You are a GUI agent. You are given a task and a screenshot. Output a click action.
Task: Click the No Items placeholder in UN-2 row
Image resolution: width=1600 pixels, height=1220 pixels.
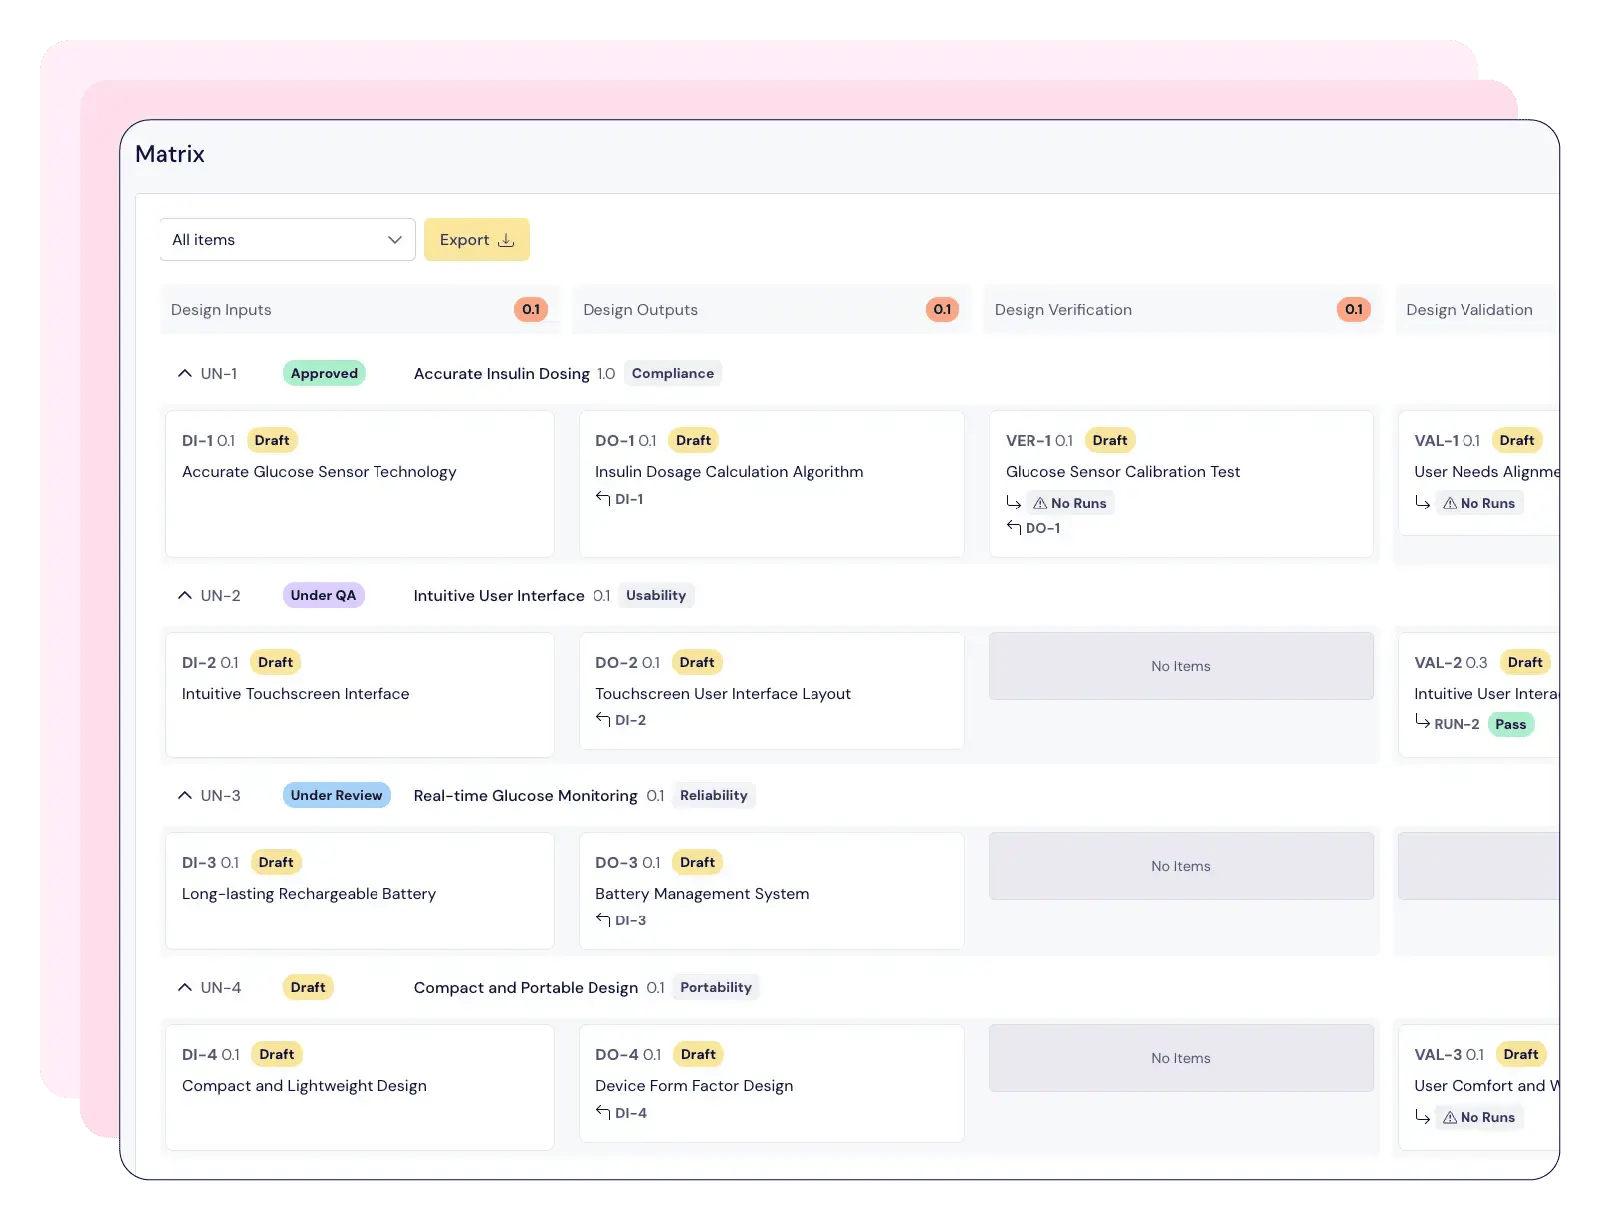pos(1181,666)
